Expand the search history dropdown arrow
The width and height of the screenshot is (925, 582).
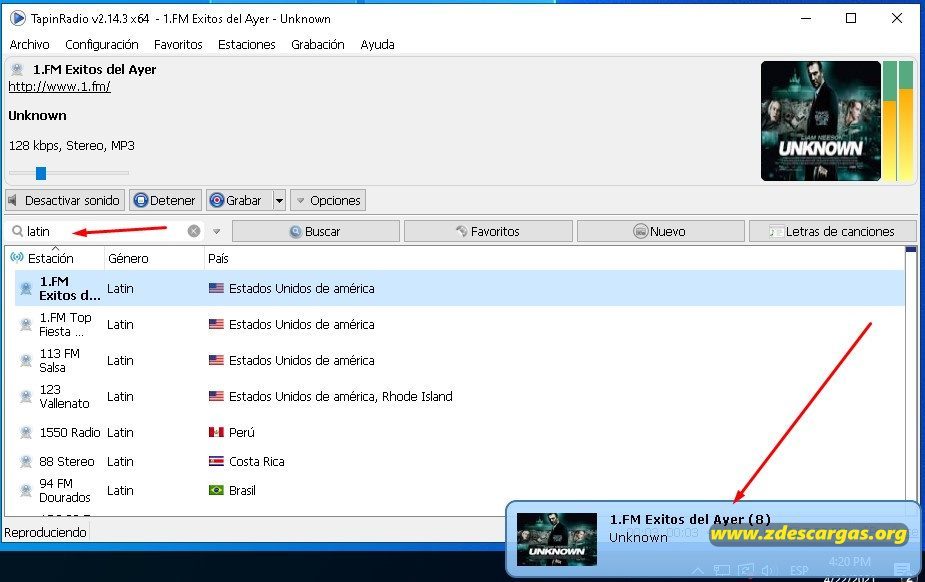pyautogui.click(x=217, y=231)
